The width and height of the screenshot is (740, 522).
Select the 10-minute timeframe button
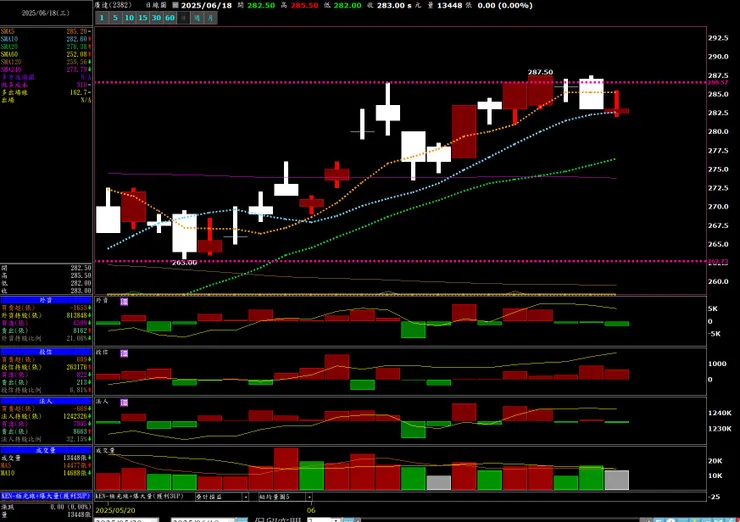129,18
